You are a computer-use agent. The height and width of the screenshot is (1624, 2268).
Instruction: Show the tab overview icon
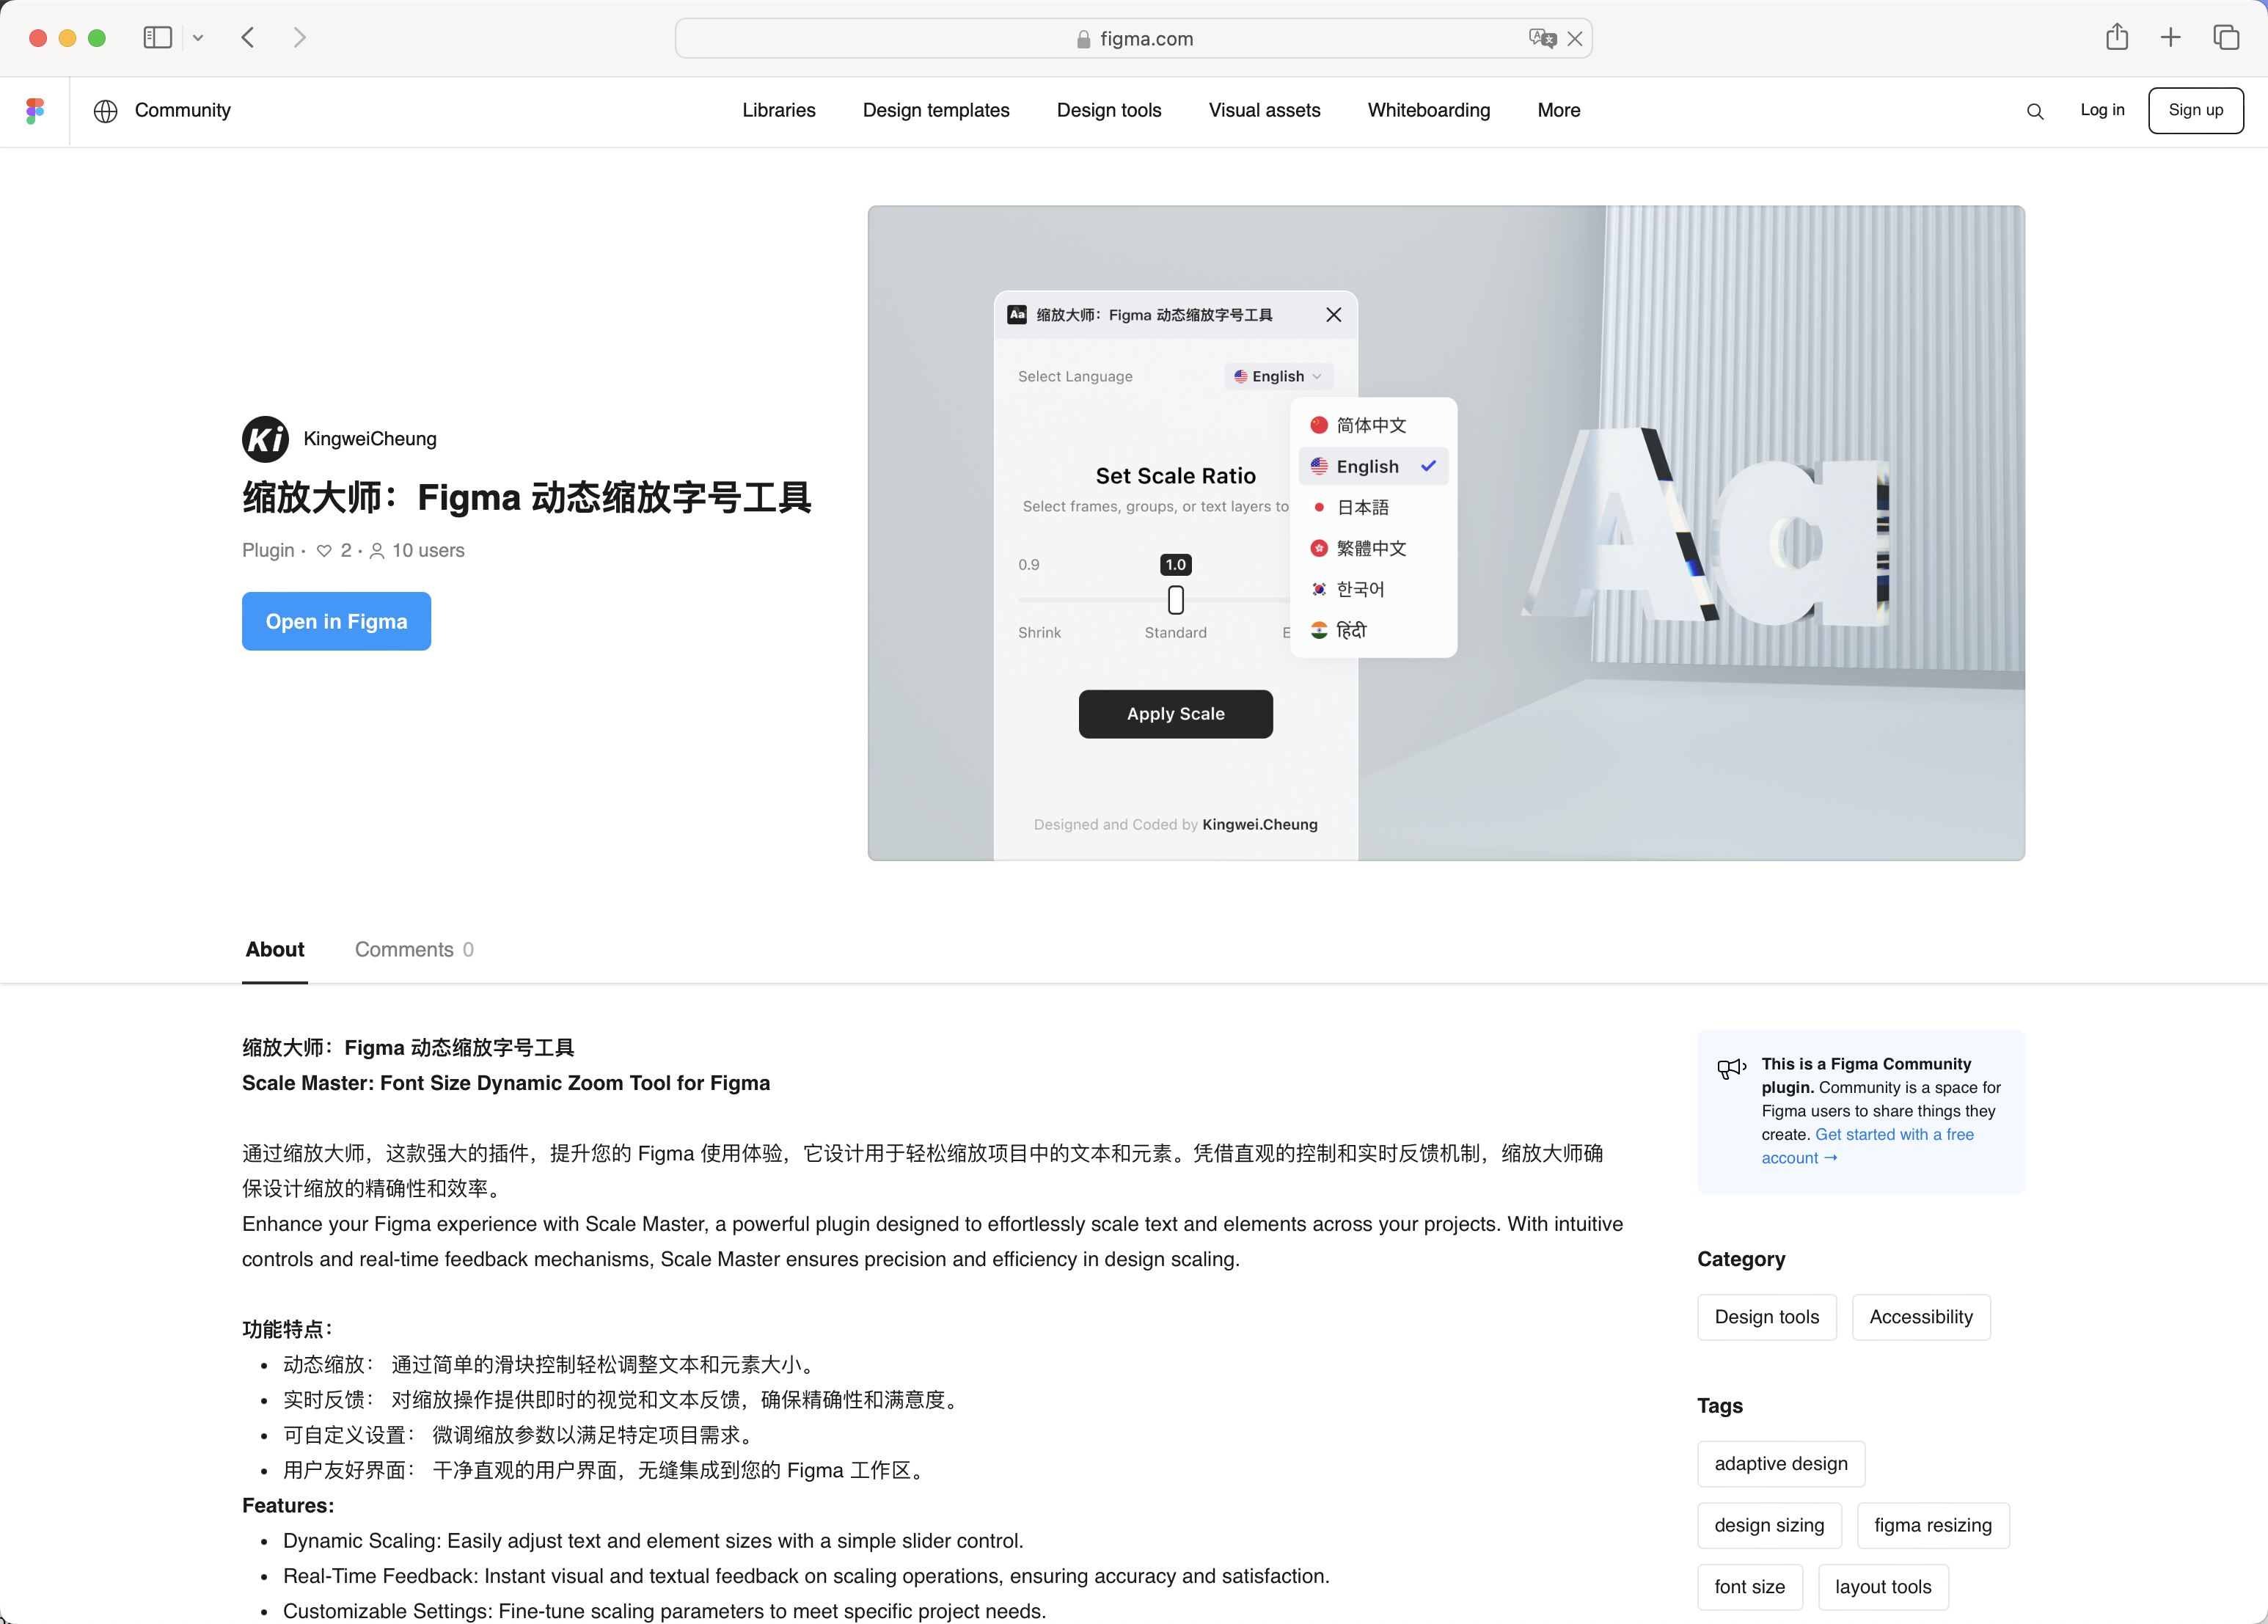pyautogui.click(x=2226, y=38)
